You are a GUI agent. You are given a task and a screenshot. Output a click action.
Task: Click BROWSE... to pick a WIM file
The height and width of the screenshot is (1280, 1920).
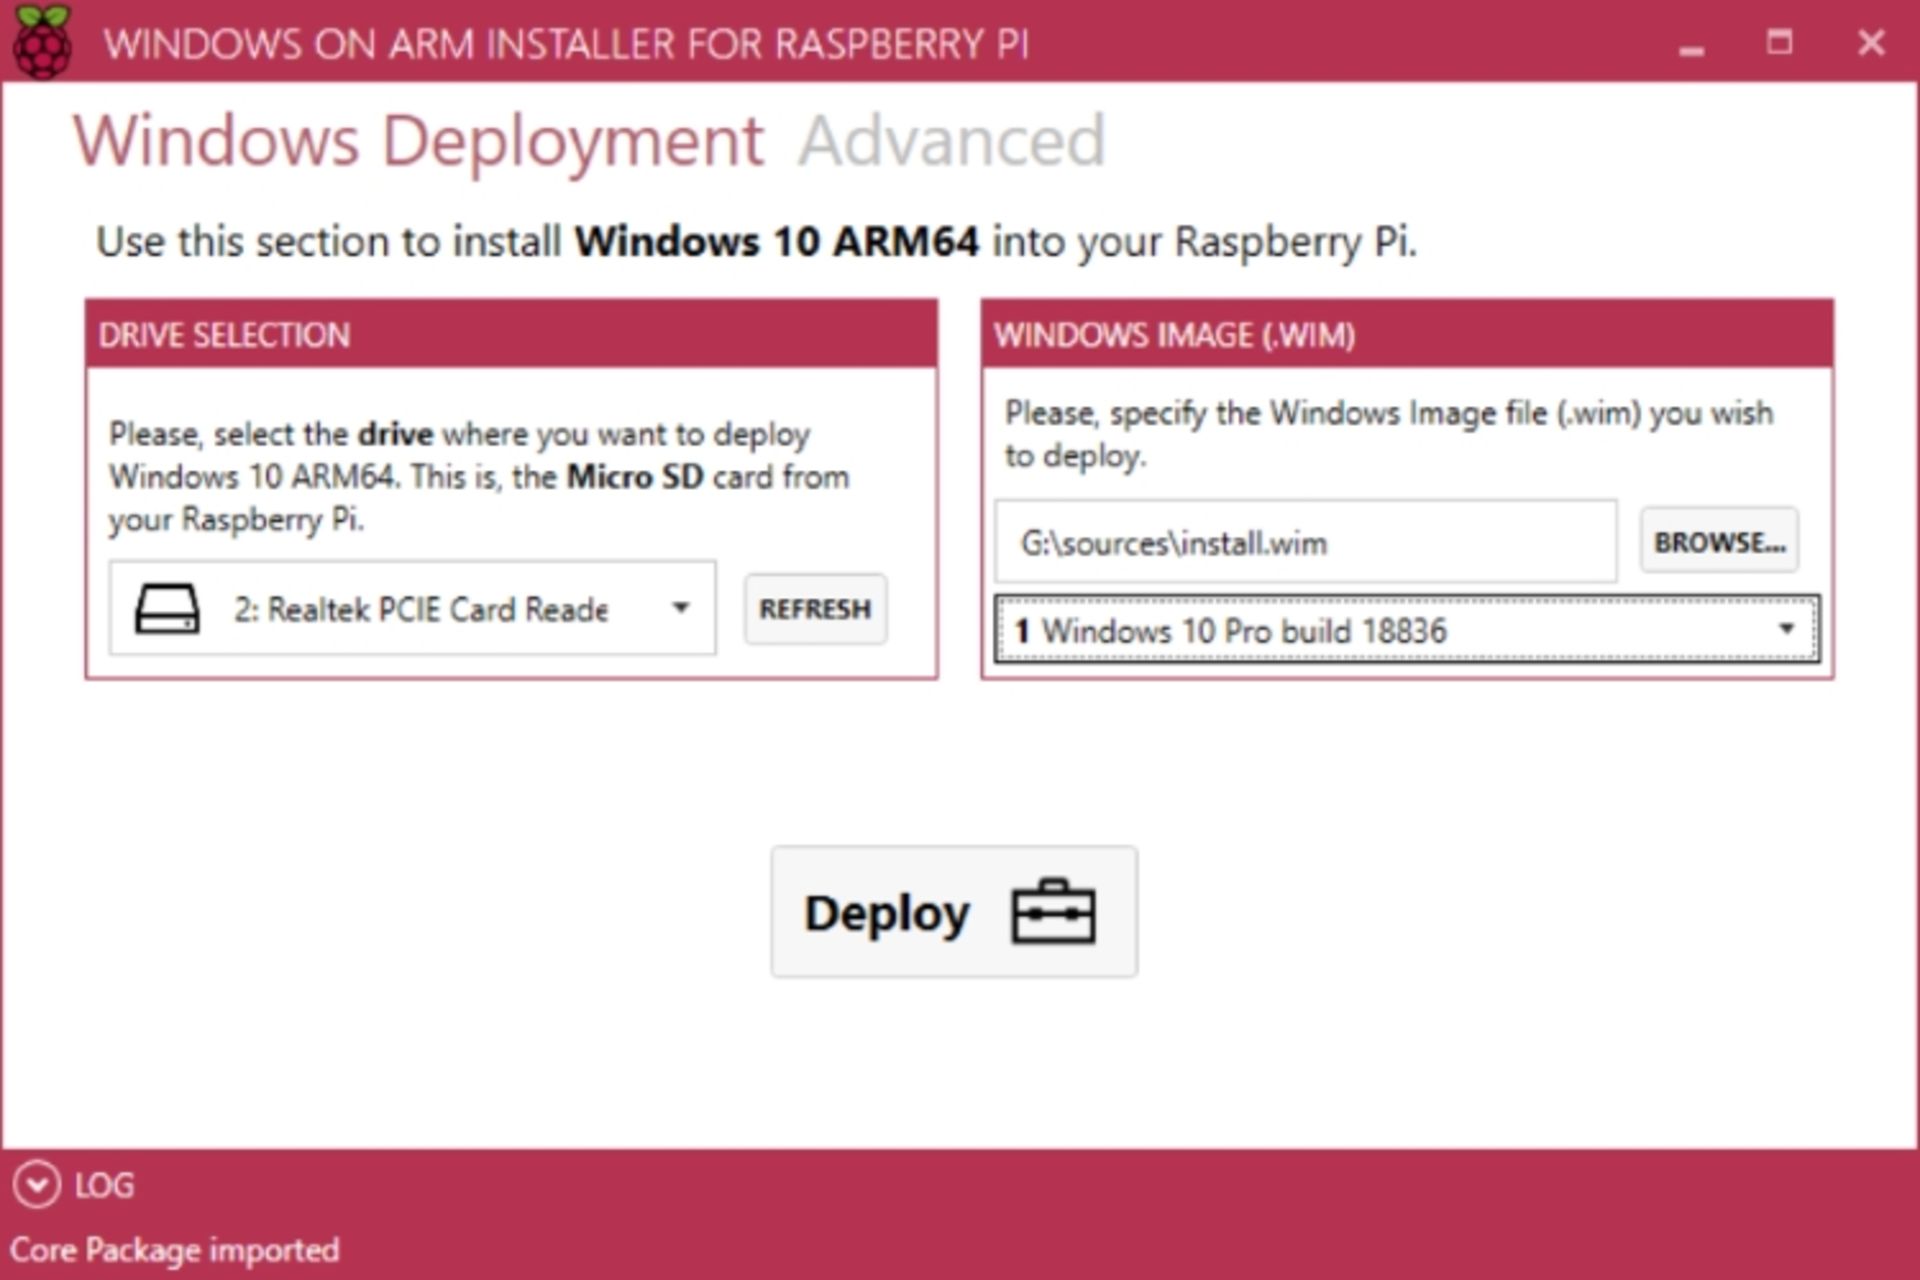point(1719,541)
